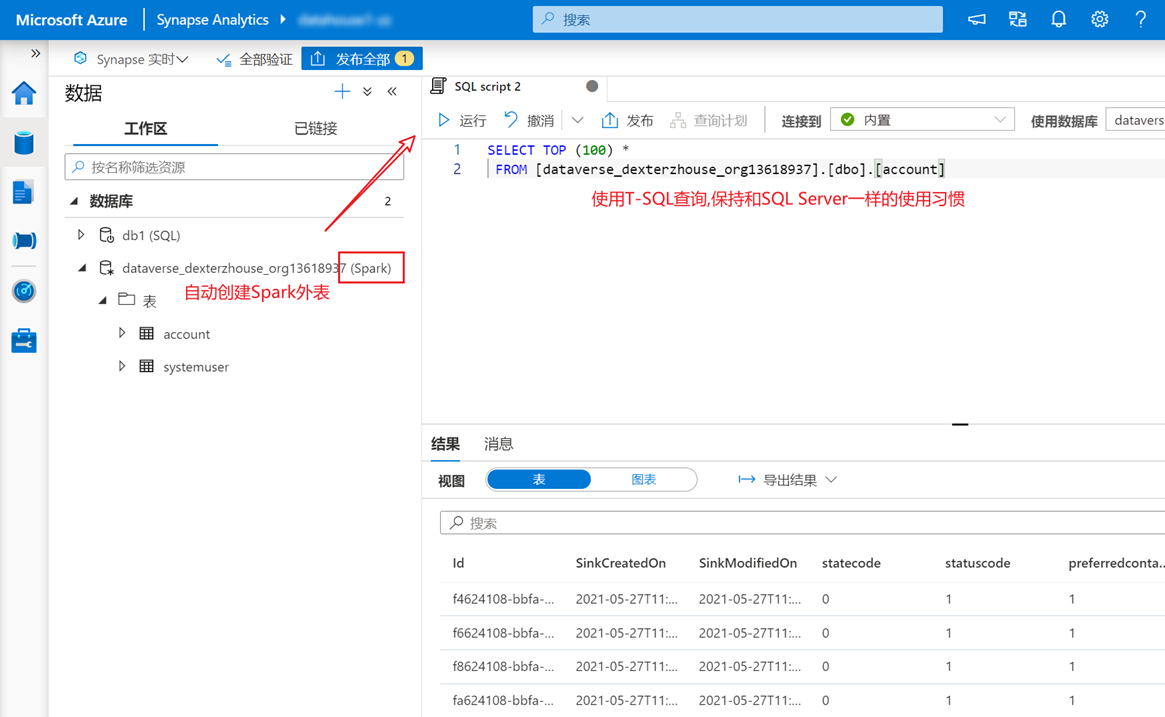Expand the left navigation sidebar
Screen dimensions: 1165x717
(35, 53)
